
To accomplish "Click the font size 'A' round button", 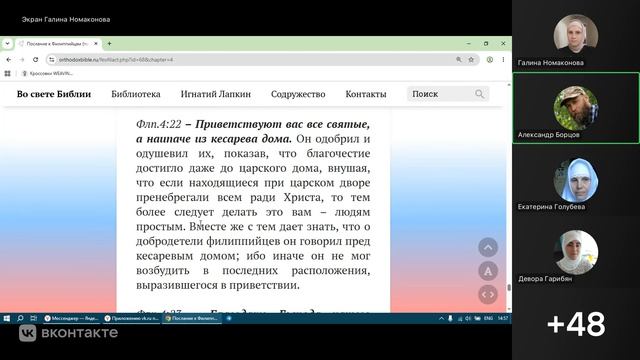I will point(488,271).
